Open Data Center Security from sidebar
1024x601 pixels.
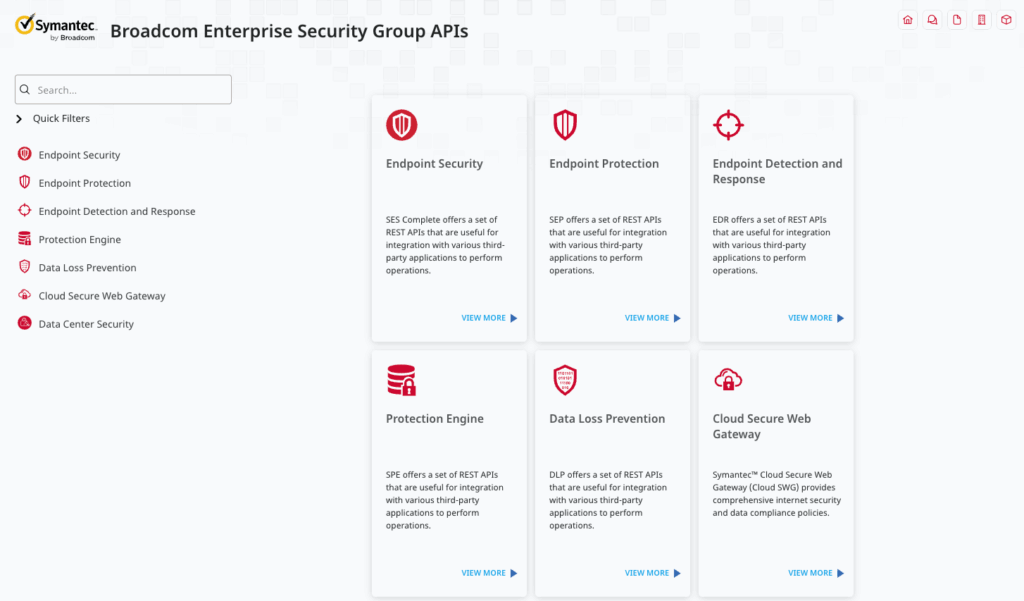pyautogui.click(x=86, y=324)
